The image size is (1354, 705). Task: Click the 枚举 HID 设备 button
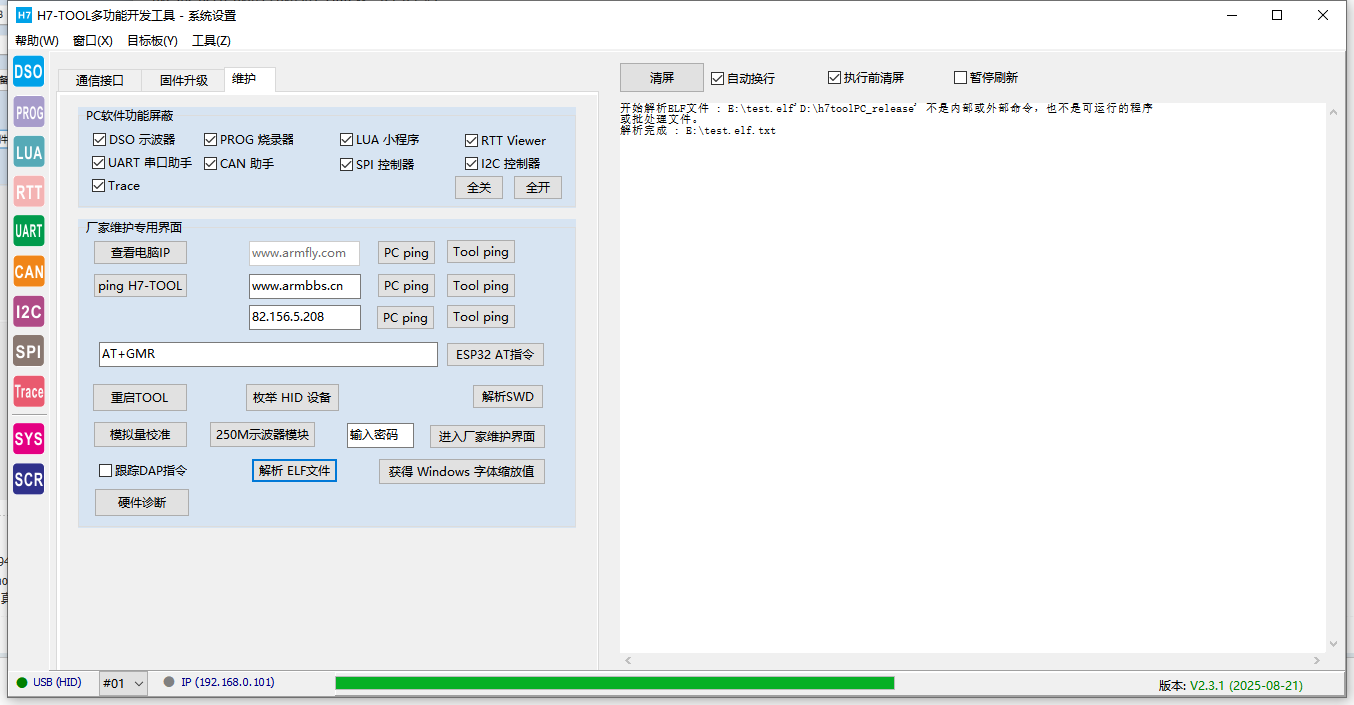coord(292,398)
